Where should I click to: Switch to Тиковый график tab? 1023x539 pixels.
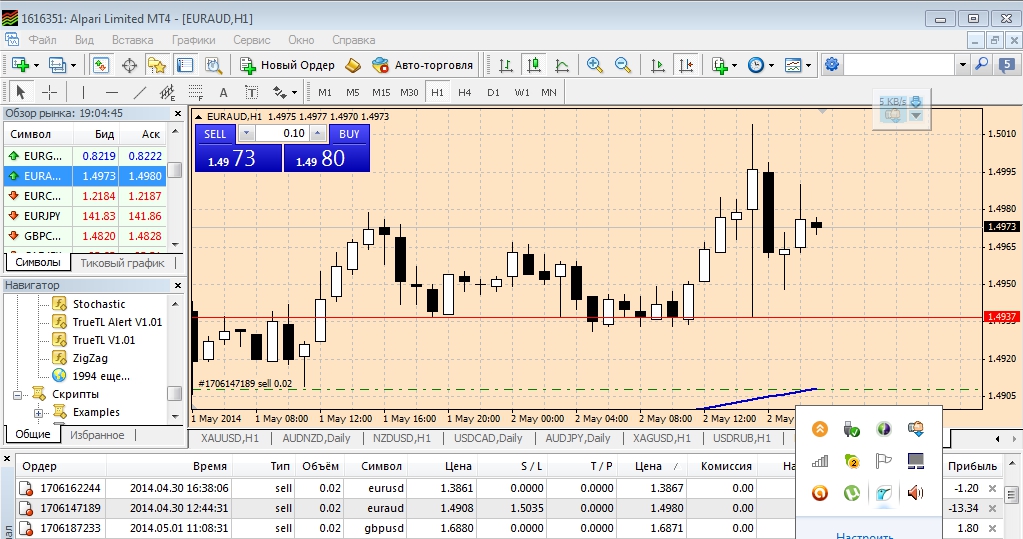[x=122, y=263]
